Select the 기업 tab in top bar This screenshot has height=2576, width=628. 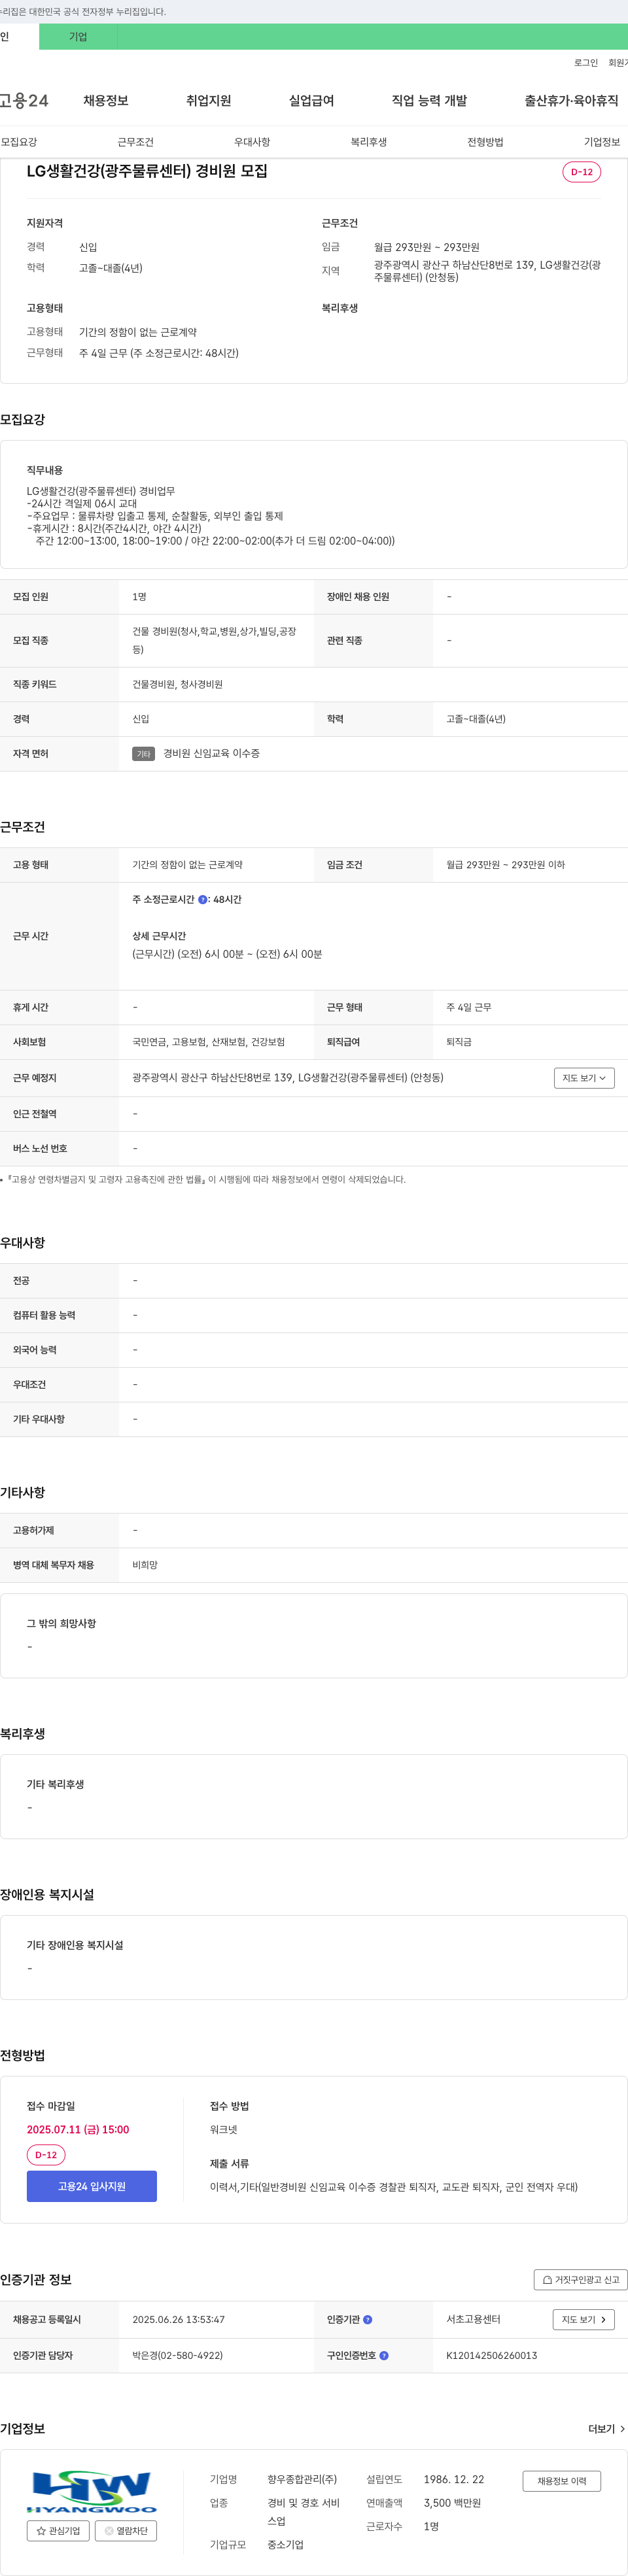[78, 37]
